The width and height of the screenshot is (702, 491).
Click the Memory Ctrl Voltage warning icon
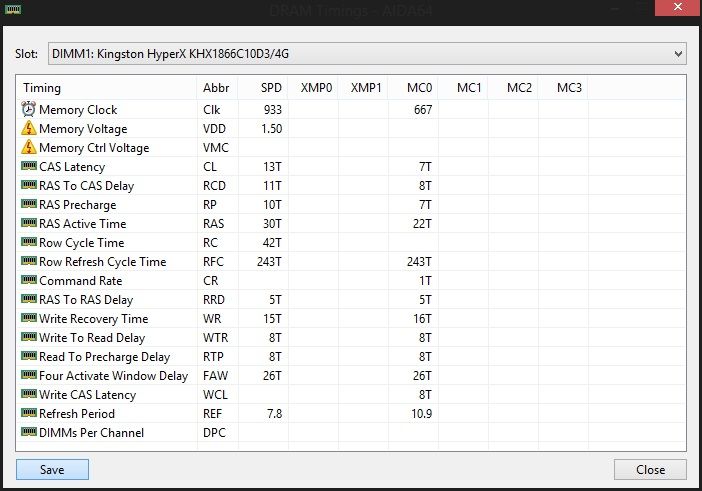click(29, 147)
